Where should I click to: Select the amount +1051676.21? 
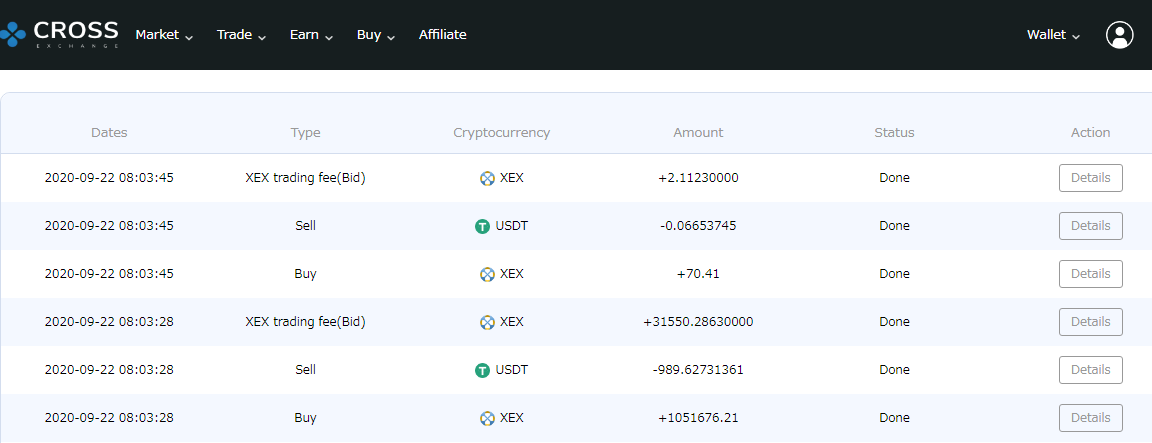[698, 417]
